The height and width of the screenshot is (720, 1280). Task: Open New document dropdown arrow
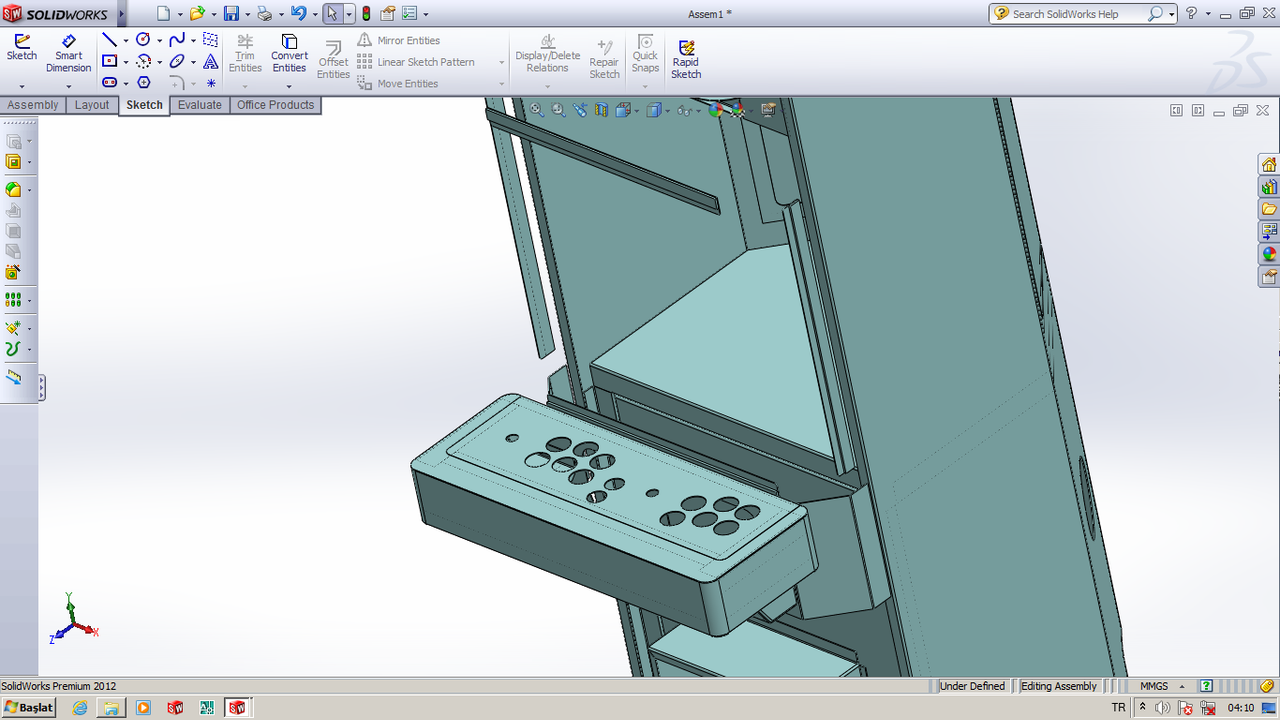pyautogui.click(x=180, y=14)
